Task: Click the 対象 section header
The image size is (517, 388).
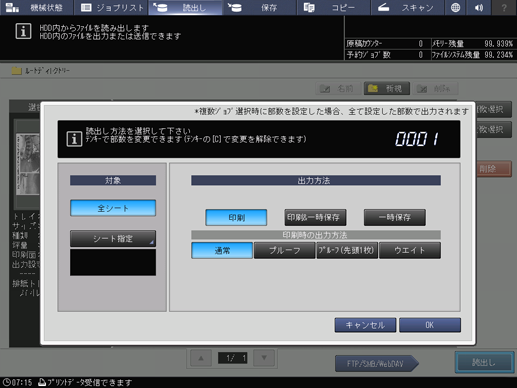Action: [x=113, y=181]
